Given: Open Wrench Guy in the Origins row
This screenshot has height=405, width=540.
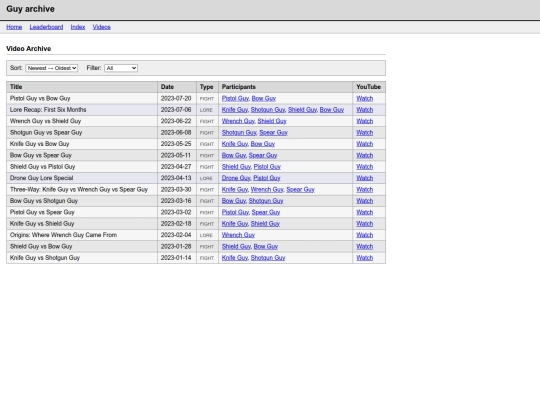Looking at the screenshot, I should pyautogui.click(x=238, y=235).
